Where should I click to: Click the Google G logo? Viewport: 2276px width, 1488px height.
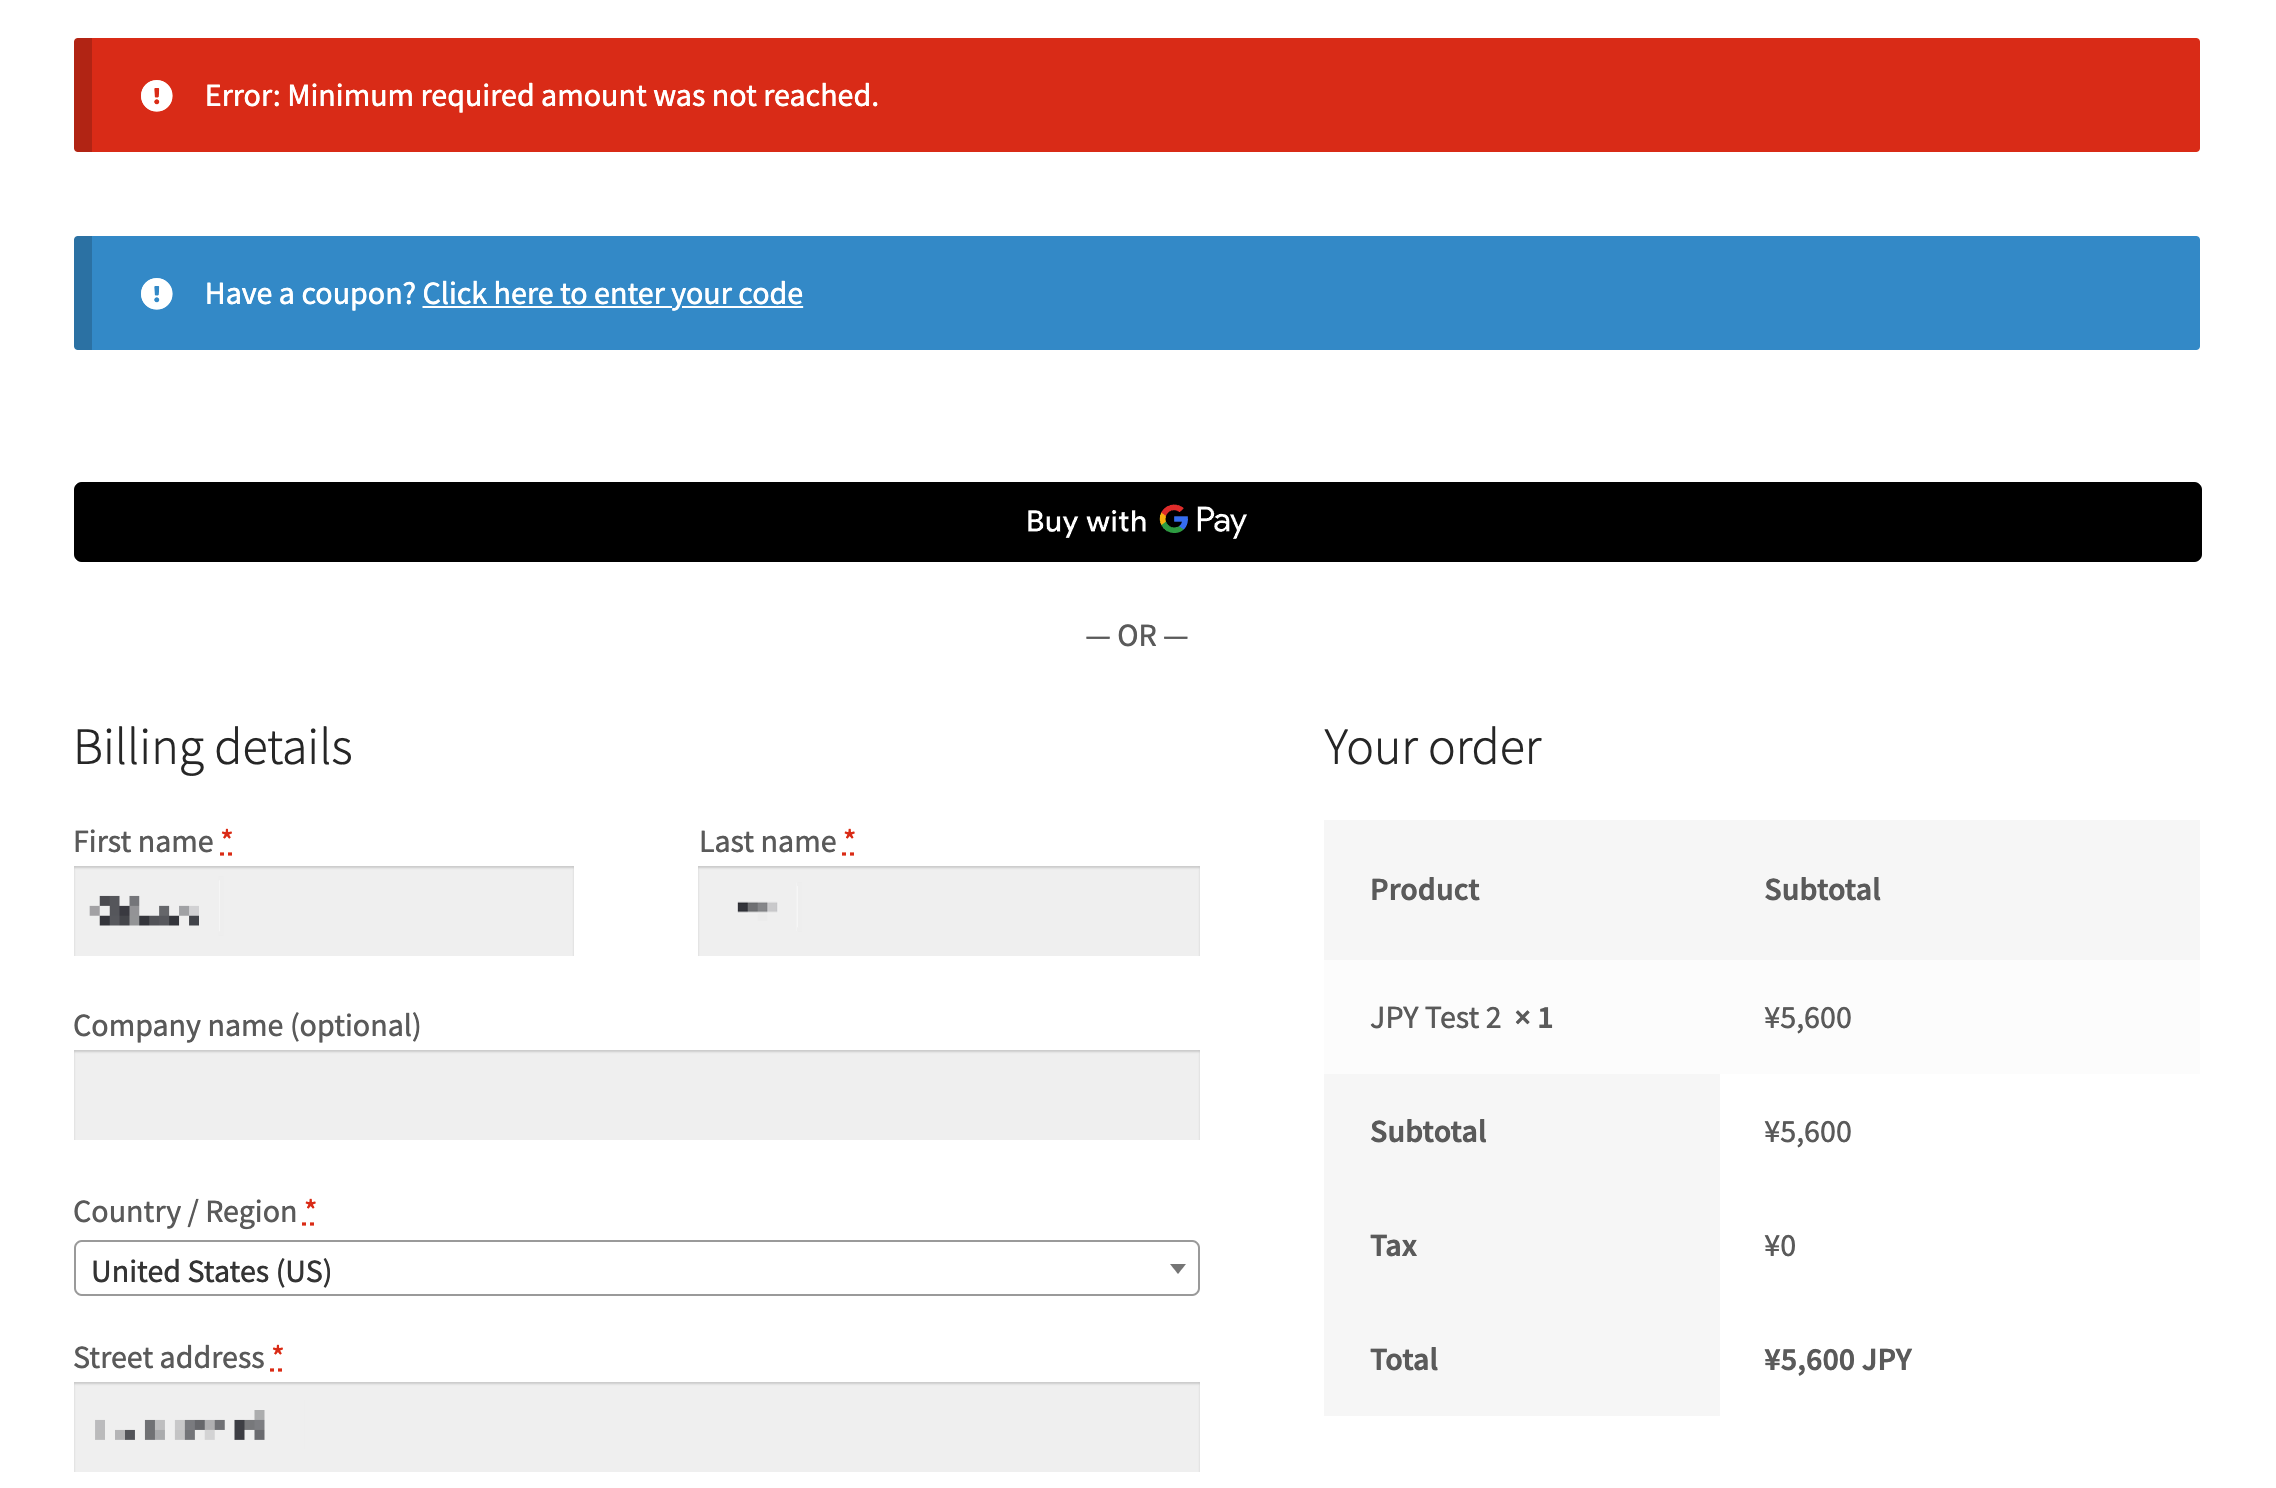pos(1173,520)
